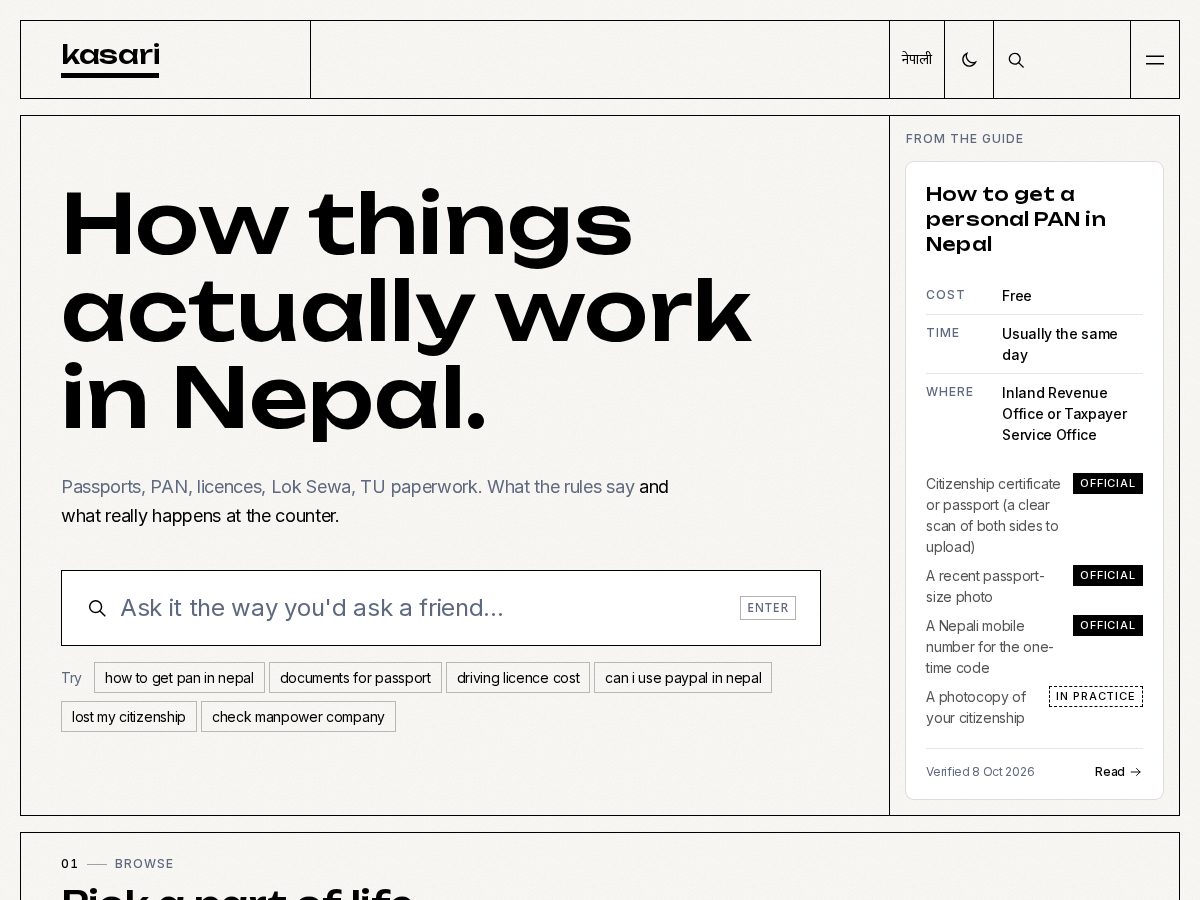Screen dimensions: 1200x900
Task: Click 'Usually the same day' time value
Action: pyautogui.click(x=1060, y=344)
